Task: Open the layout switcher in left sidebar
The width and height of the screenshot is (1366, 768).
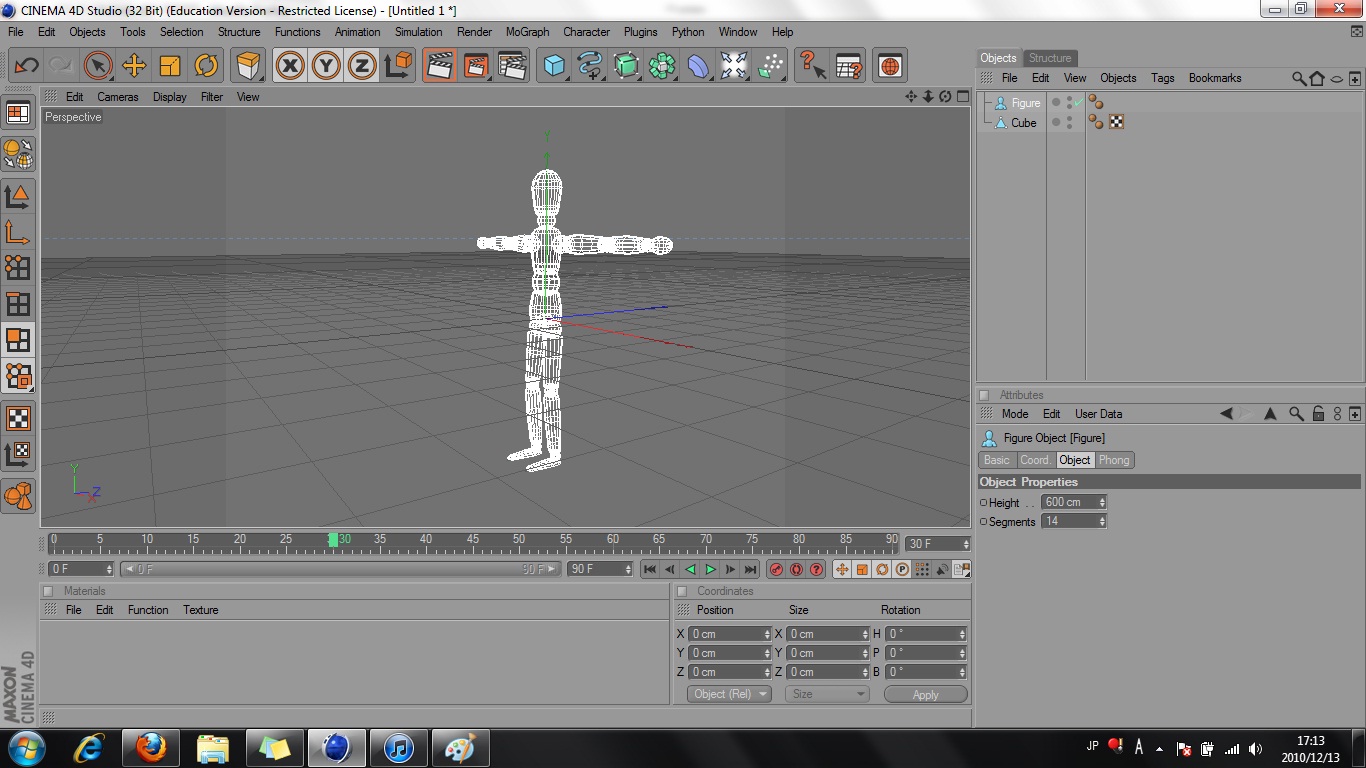Action: click(x=18, y=113)
